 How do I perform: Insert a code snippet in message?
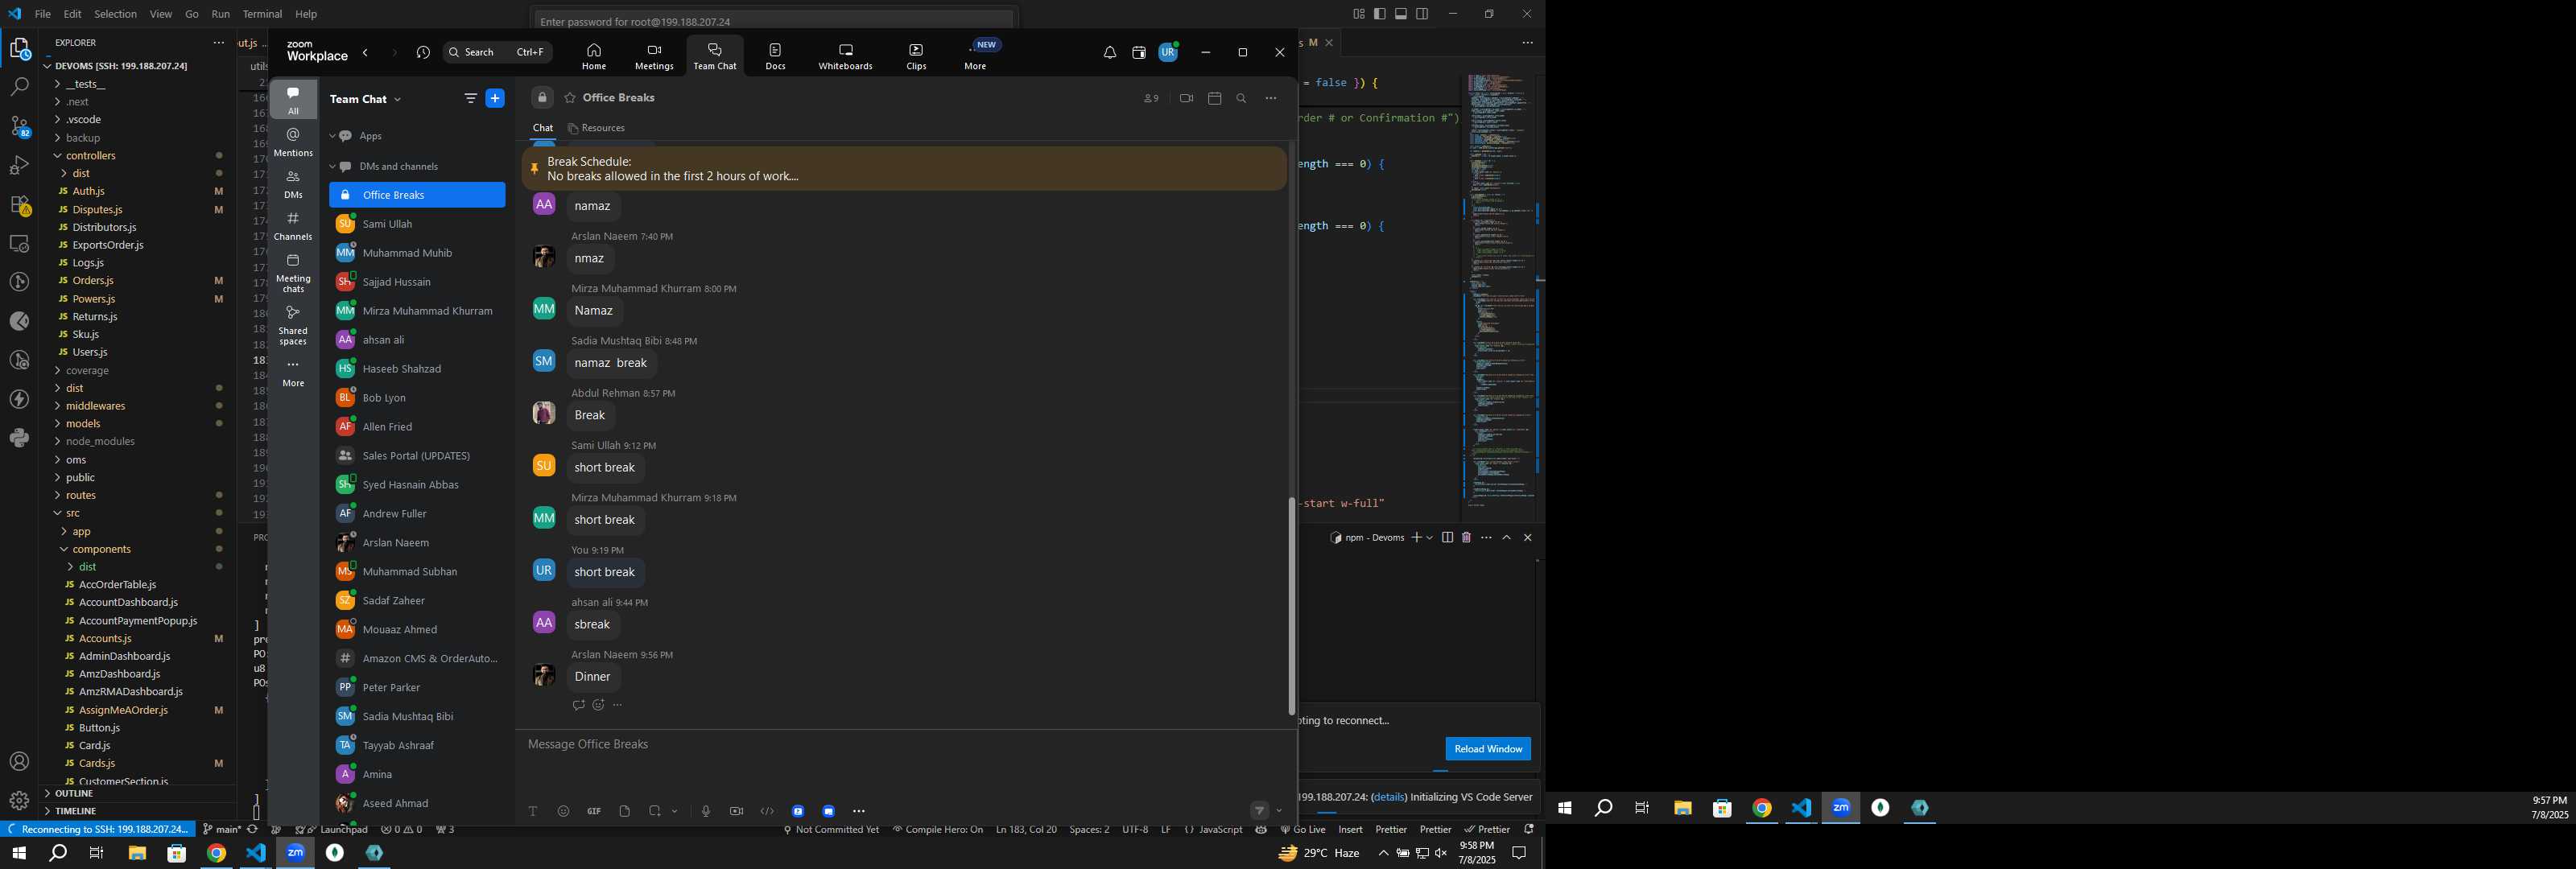(767, 811)
